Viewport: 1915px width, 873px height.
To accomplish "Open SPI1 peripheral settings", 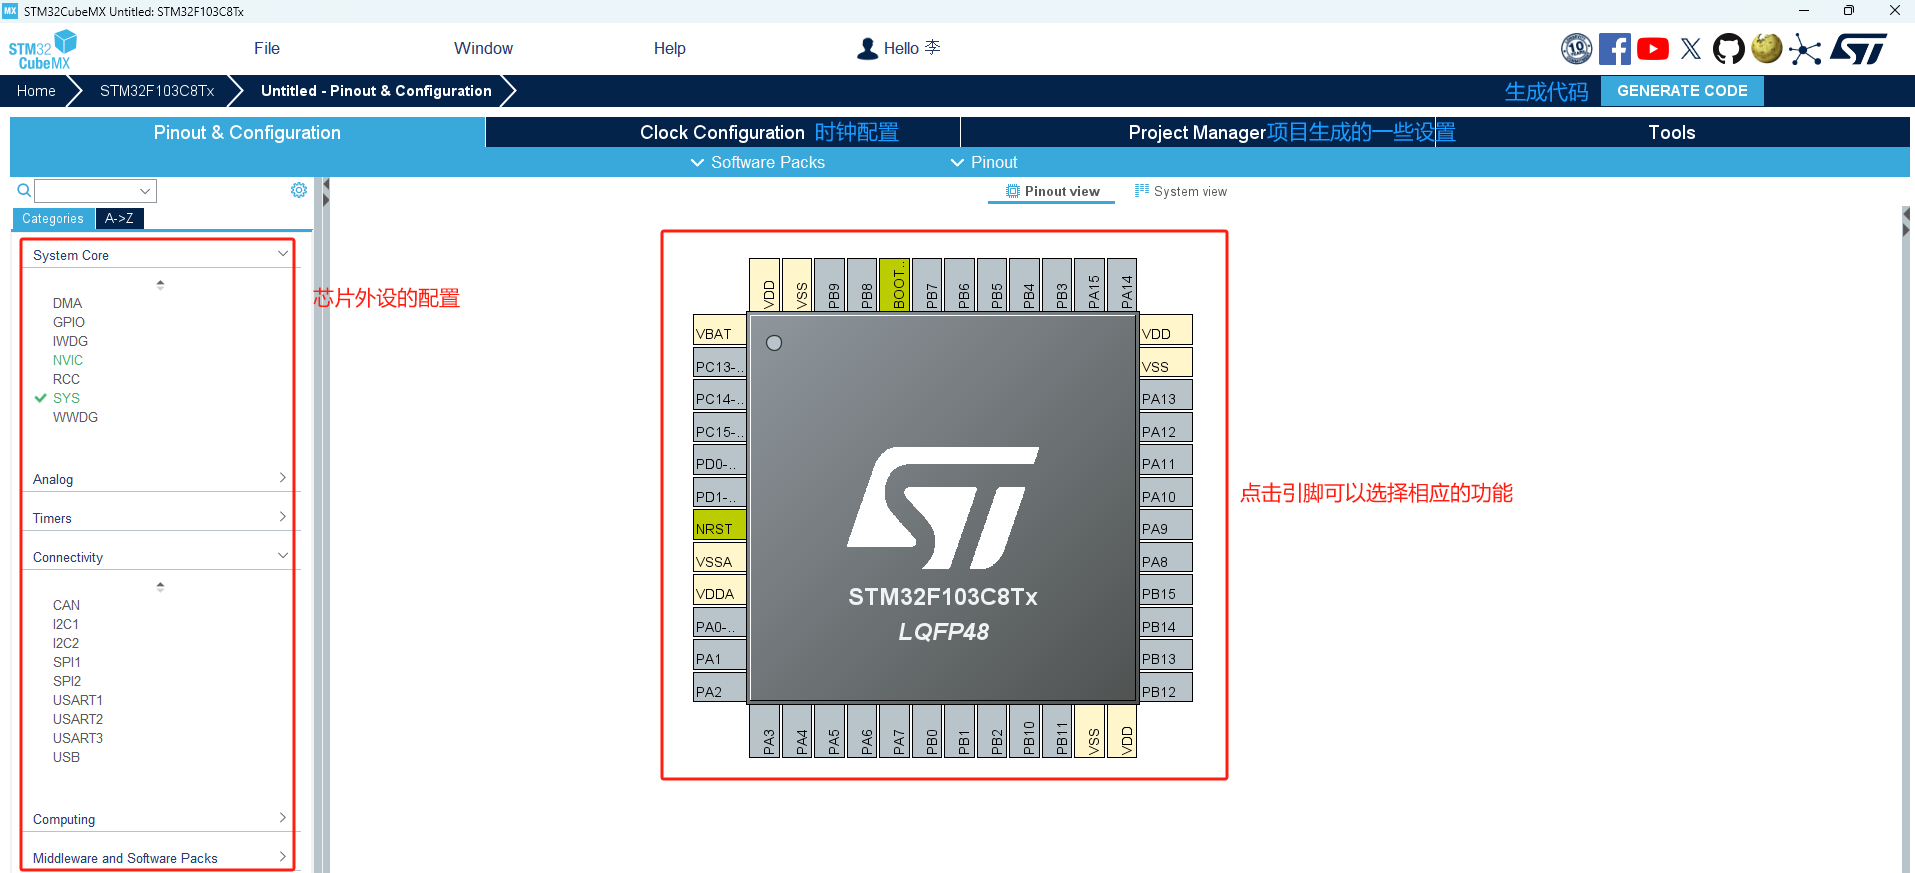I will point(67,662).
